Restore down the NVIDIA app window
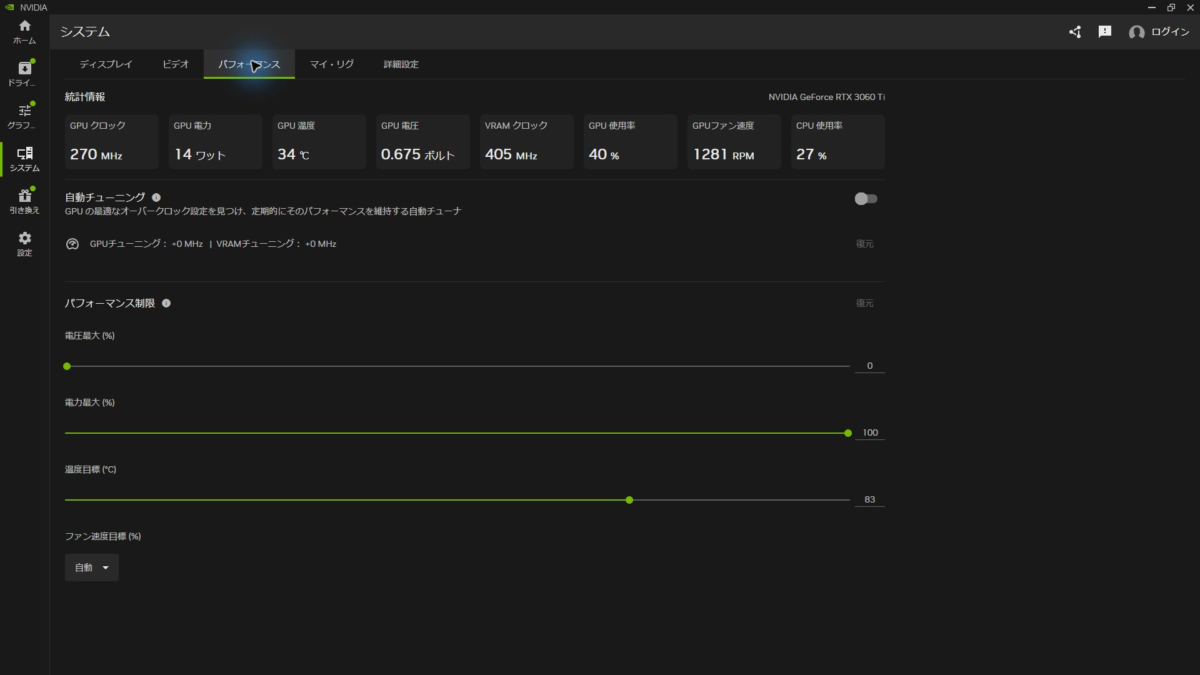1200x675 pixels. [1170, 7]
